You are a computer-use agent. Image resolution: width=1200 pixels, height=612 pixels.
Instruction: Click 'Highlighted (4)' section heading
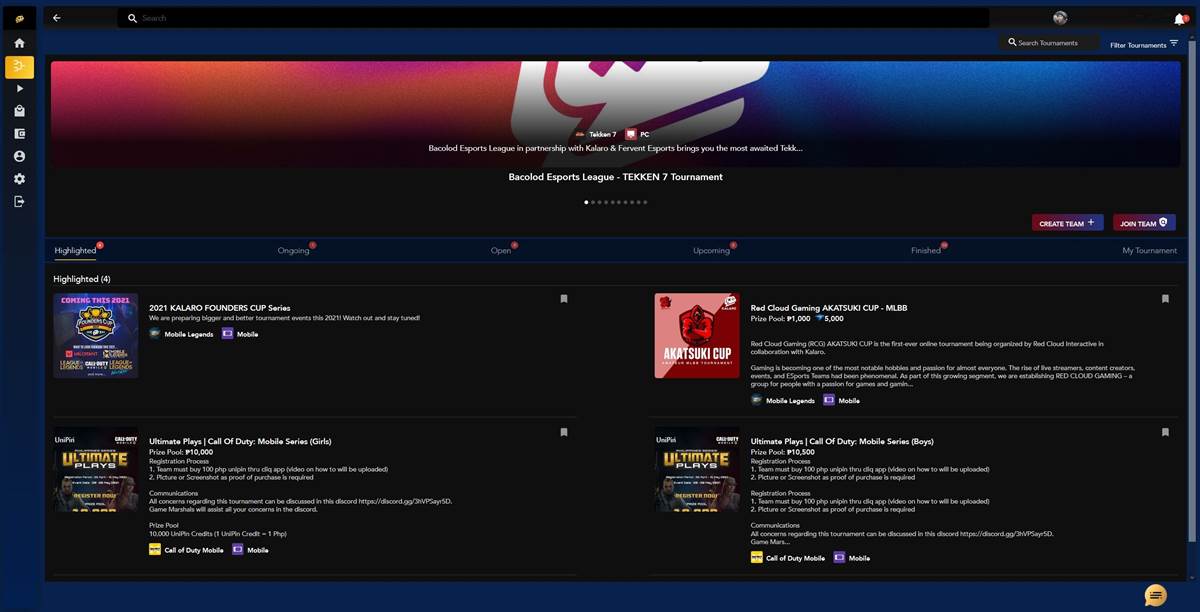[x=82, y=279]
